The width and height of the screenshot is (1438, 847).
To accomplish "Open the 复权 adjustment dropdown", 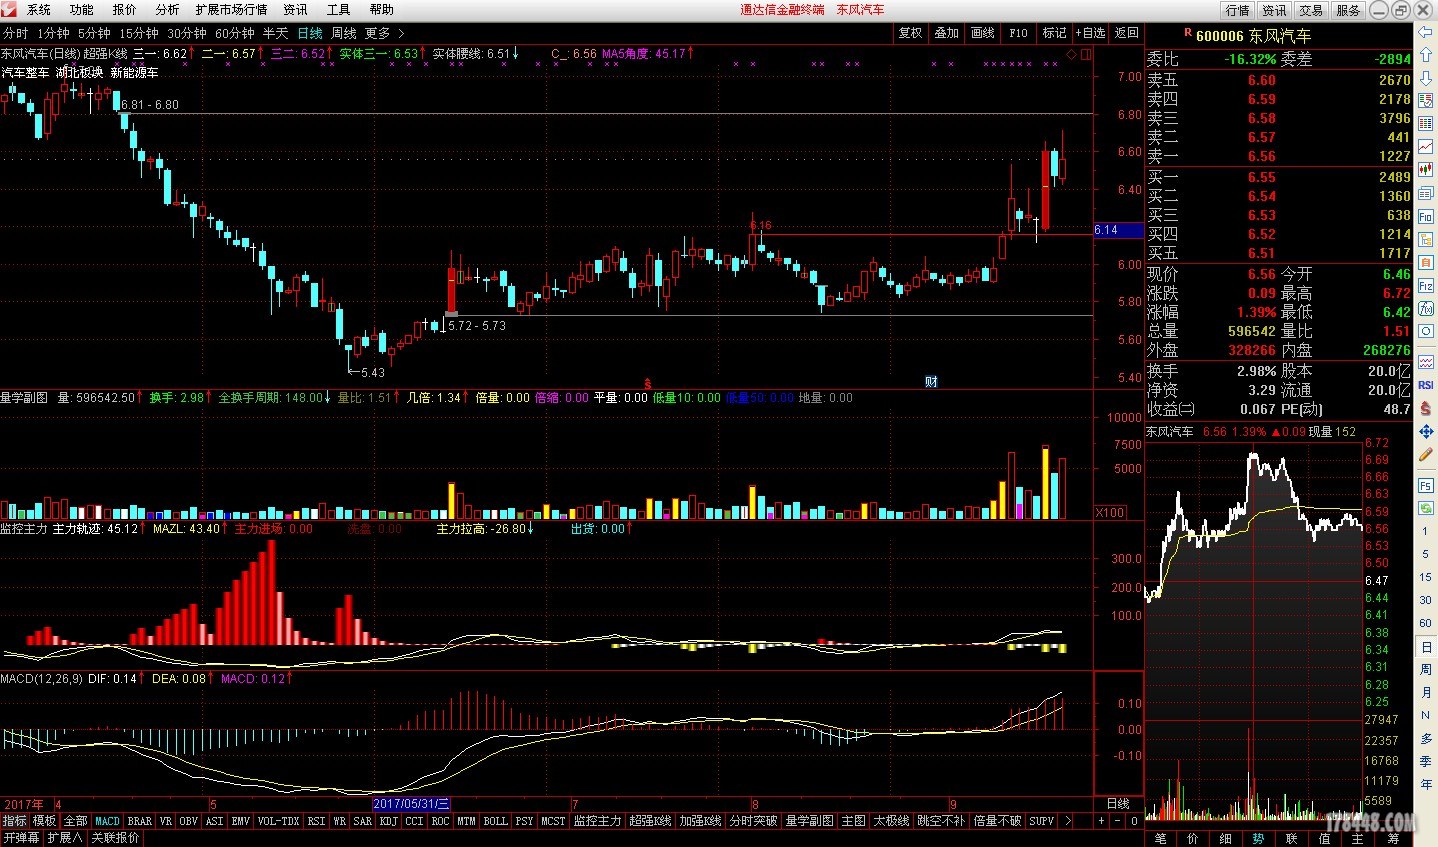I will tap(910, 33).
